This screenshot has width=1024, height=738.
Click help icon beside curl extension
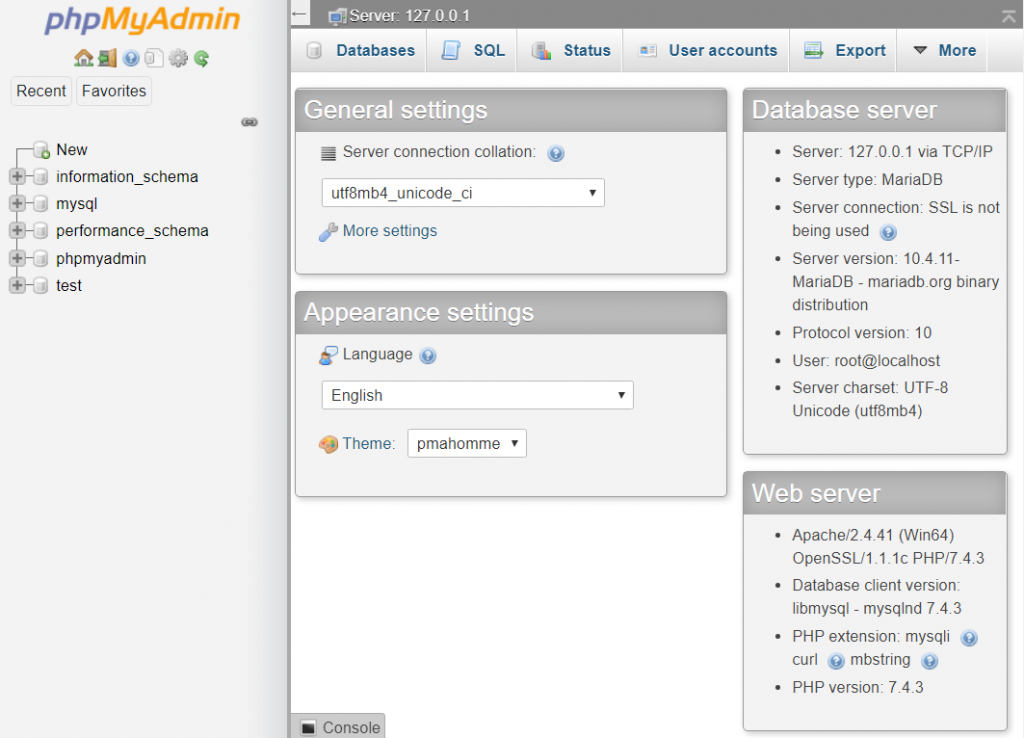(836, 661)
